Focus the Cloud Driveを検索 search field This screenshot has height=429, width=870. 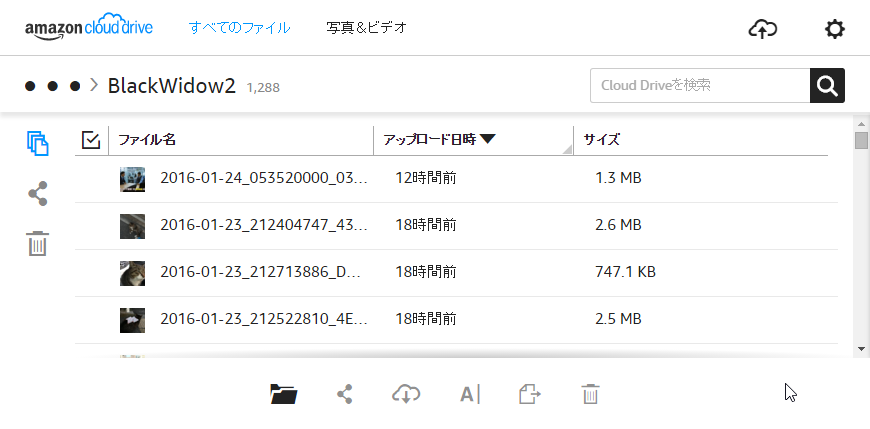tap(700, 85)
